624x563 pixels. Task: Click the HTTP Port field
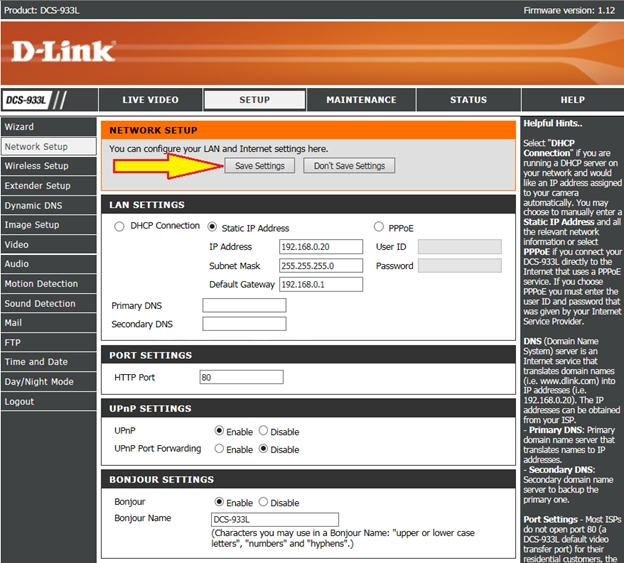[241, 377]
